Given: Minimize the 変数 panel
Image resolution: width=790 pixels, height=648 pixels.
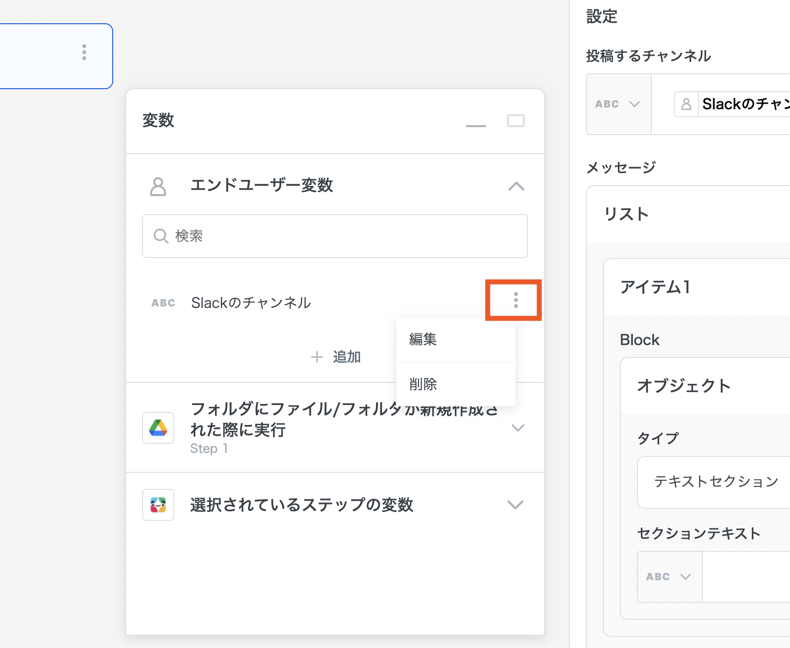Looking at the screenshot, I should (476, 122).
